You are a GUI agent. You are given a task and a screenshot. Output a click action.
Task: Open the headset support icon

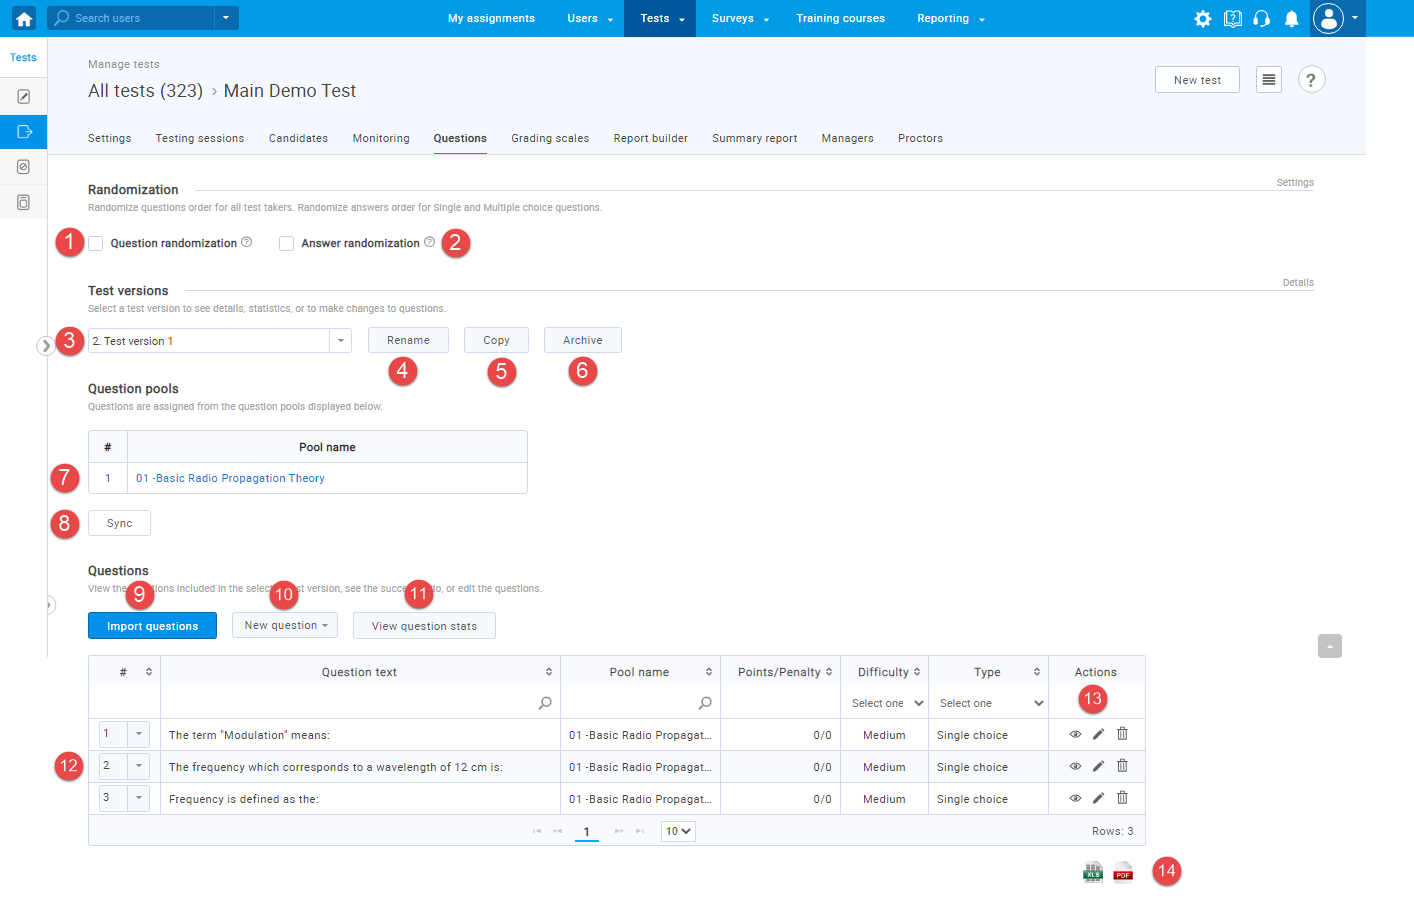click(x=1261, y=19)
